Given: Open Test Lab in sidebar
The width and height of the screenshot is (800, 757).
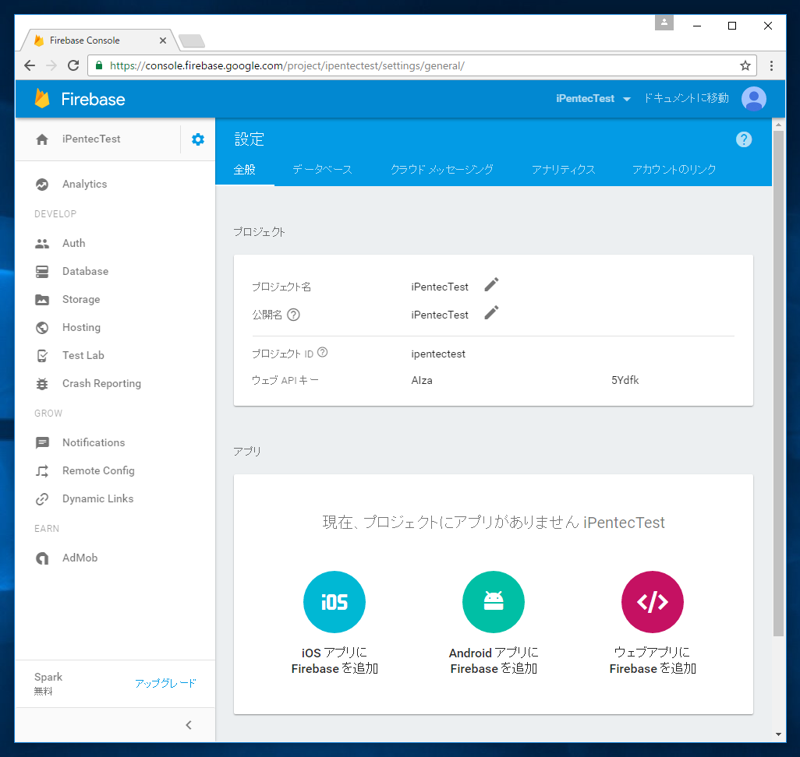Looking at the screenshot, I should coord(83,356).
